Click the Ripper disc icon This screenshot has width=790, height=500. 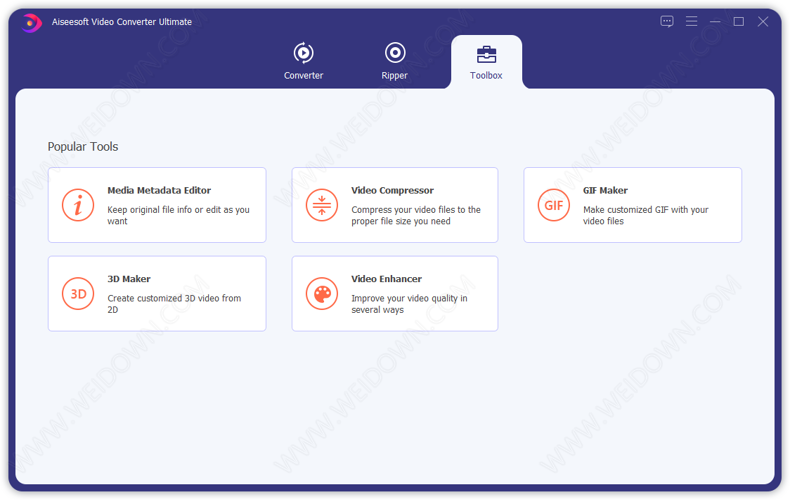[395, 53]
